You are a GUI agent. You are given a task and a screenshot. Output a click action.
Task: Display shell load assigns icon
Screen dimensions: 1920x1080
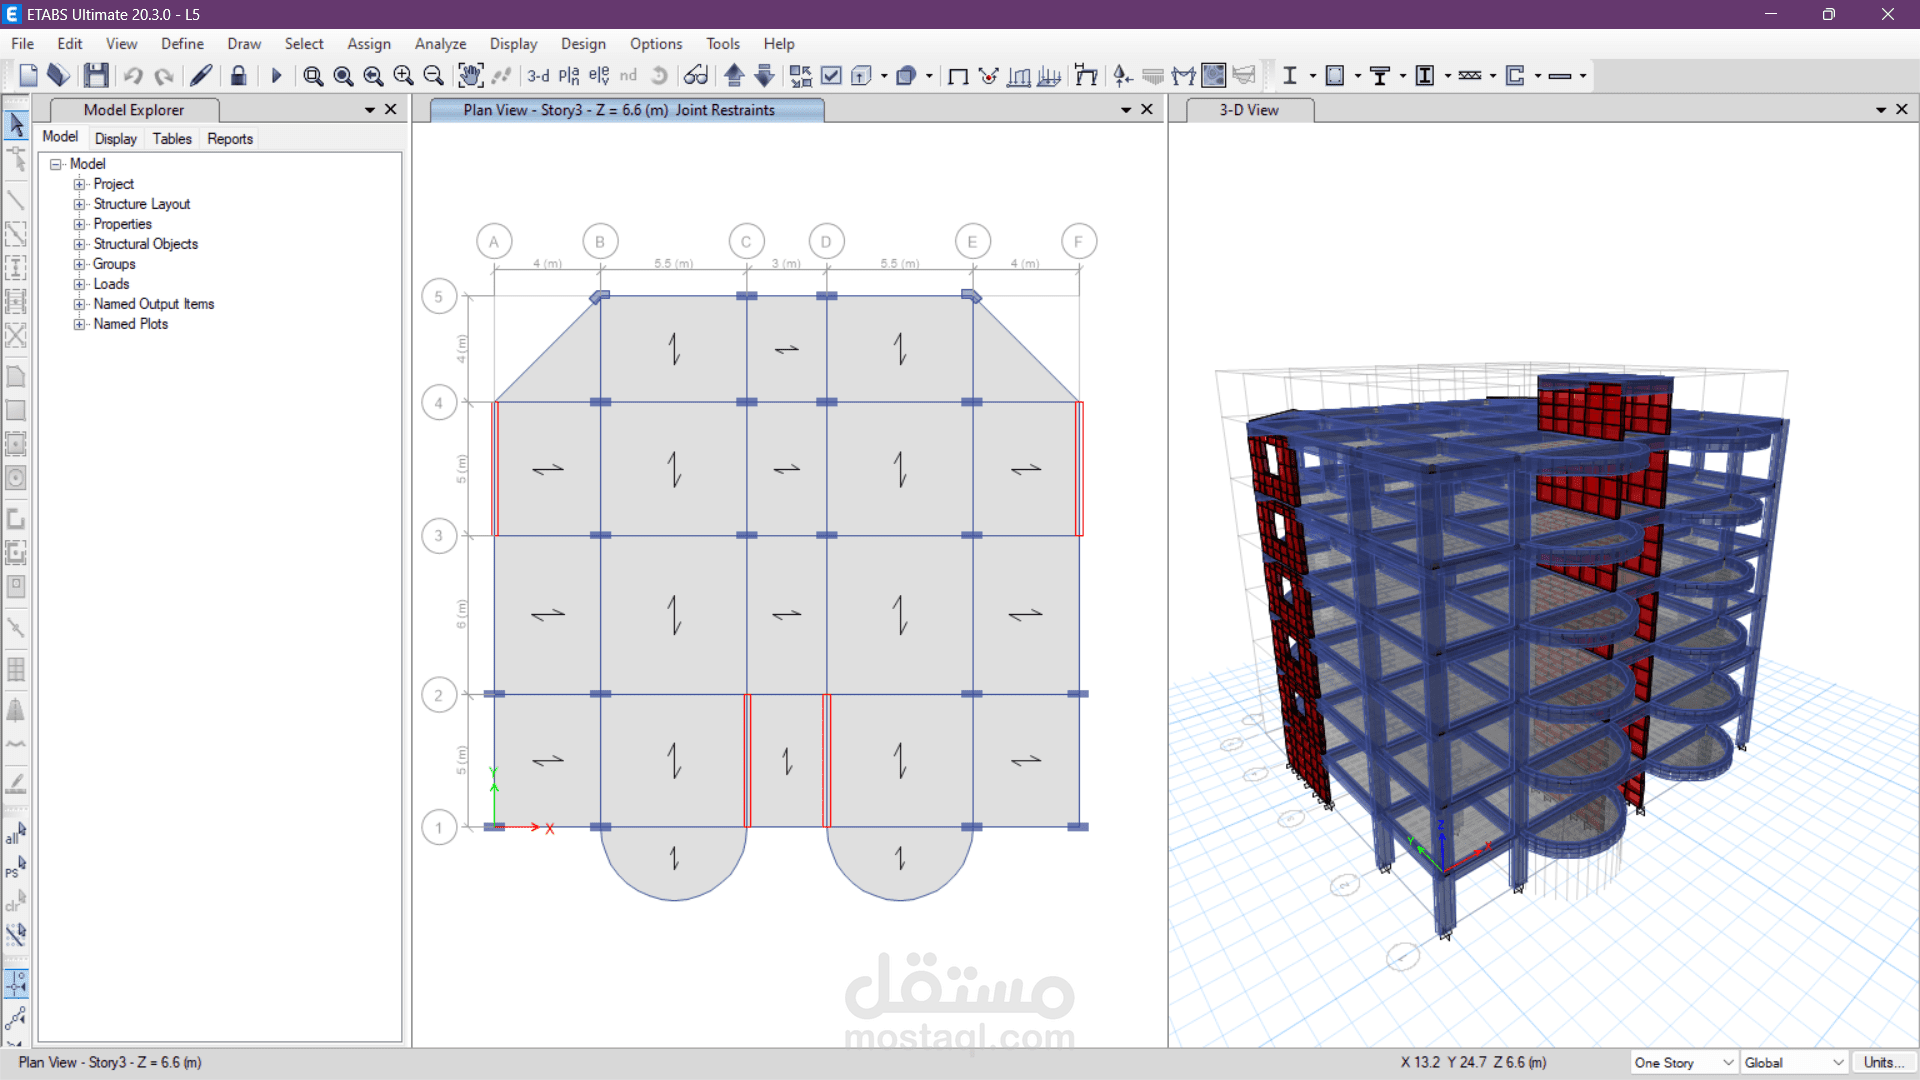point(1049,75)
